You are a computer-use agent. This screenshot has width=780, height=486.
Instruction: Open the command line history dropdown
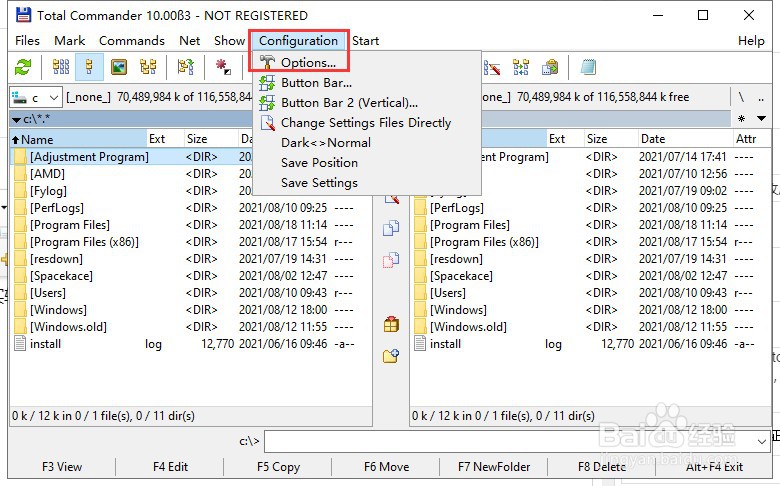tap(762, 441)
